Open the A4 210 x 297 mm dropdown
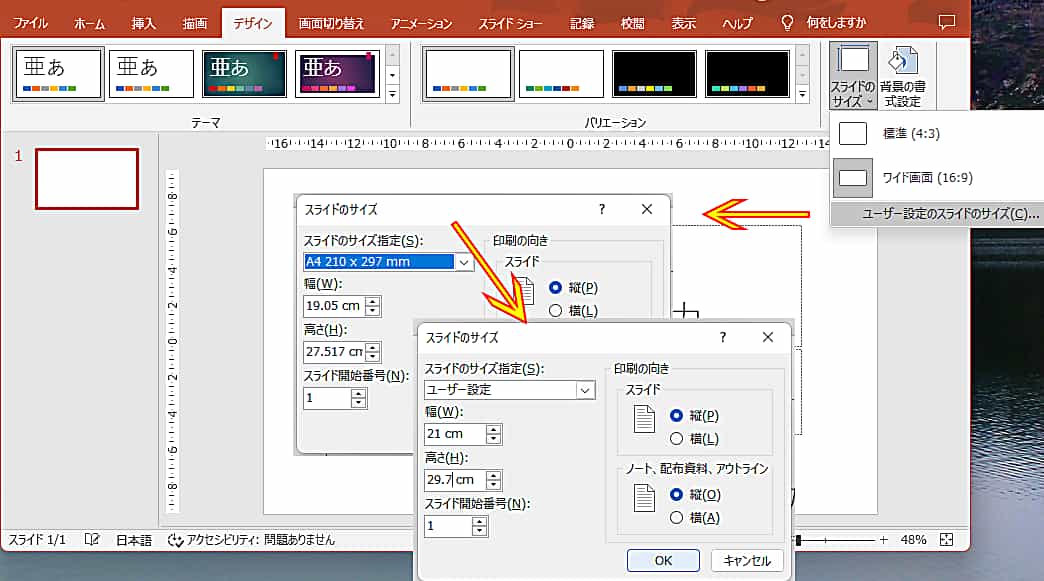1044x581 pixels. pos(463,262)
